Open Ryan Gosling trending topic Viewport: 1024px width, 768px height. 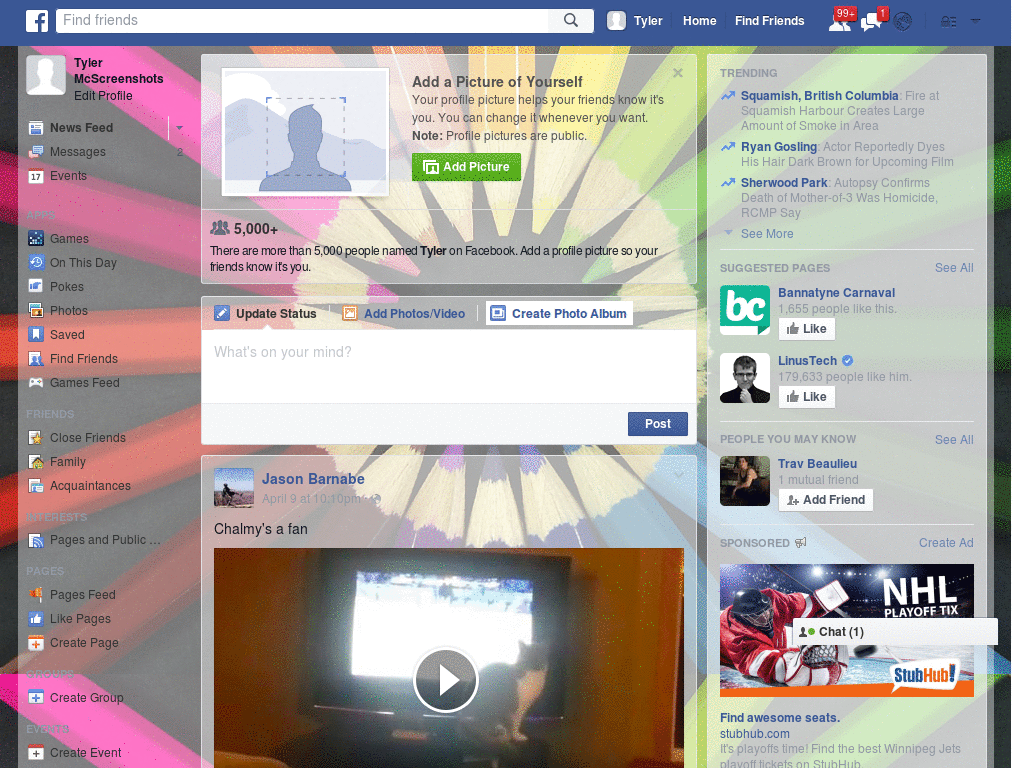778,146
